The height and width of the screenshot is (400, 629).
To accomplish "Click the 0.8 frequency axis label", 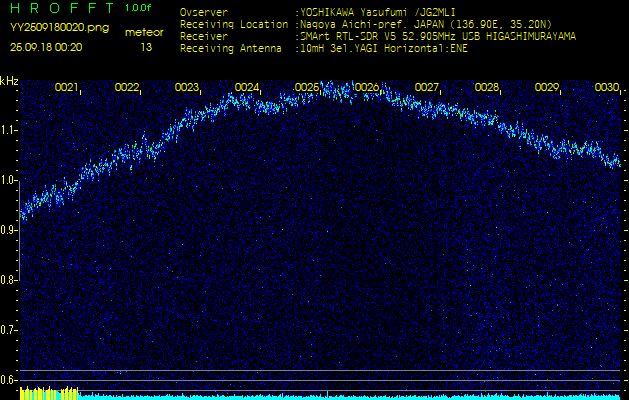I will click(x=9, y=280).
